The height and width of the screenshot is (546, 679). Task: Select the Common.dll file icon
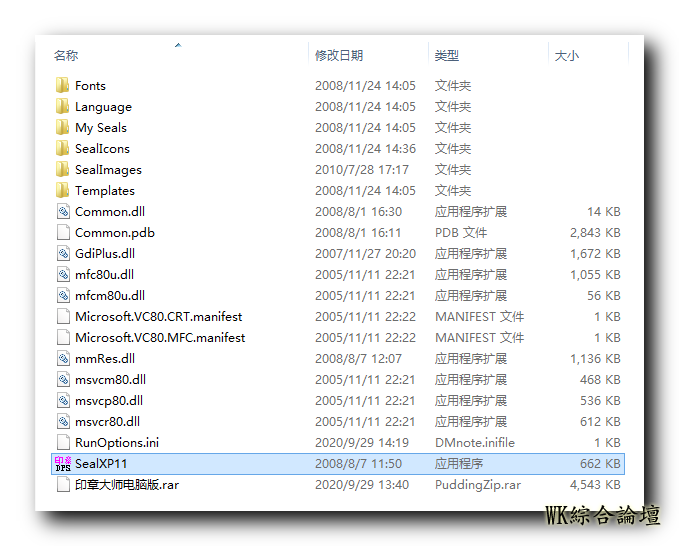point(63,212)
